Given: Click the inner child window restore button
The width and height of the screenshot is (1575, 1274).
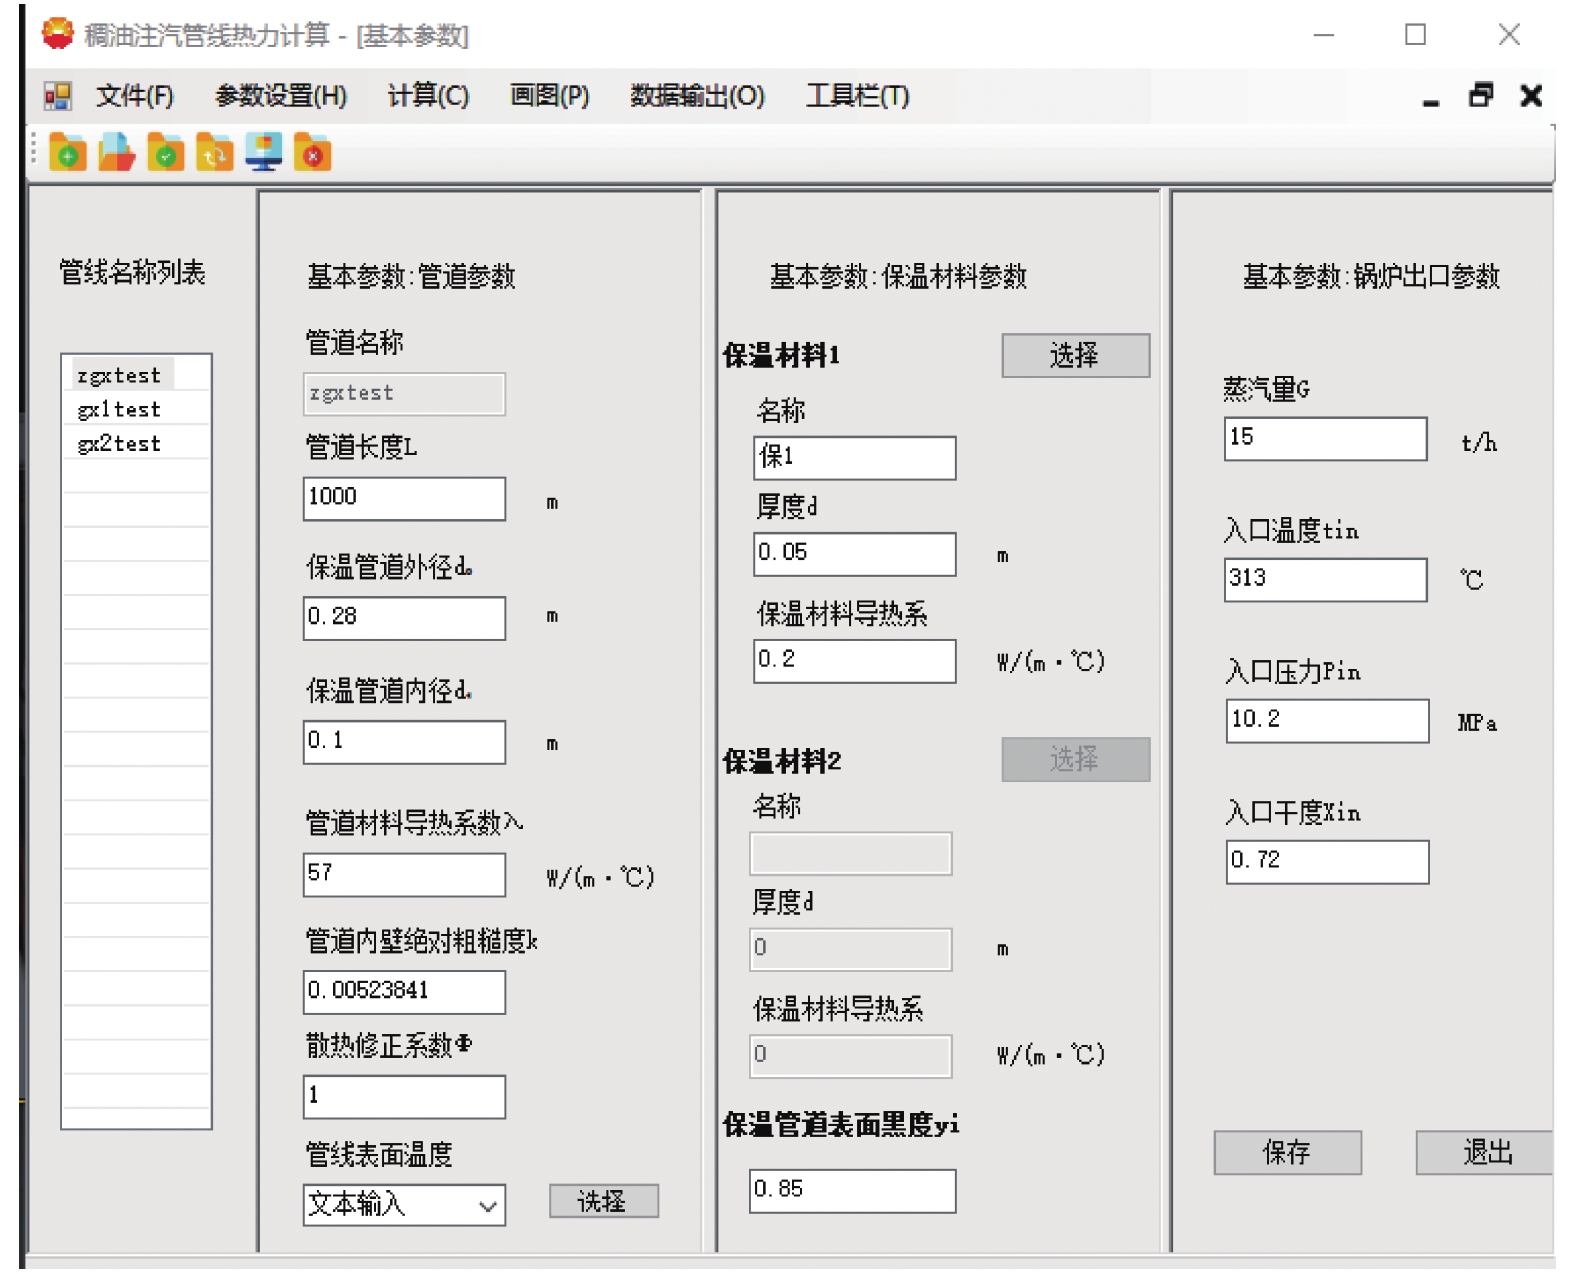Looking at the screenshot, I should coord(1480,95).
